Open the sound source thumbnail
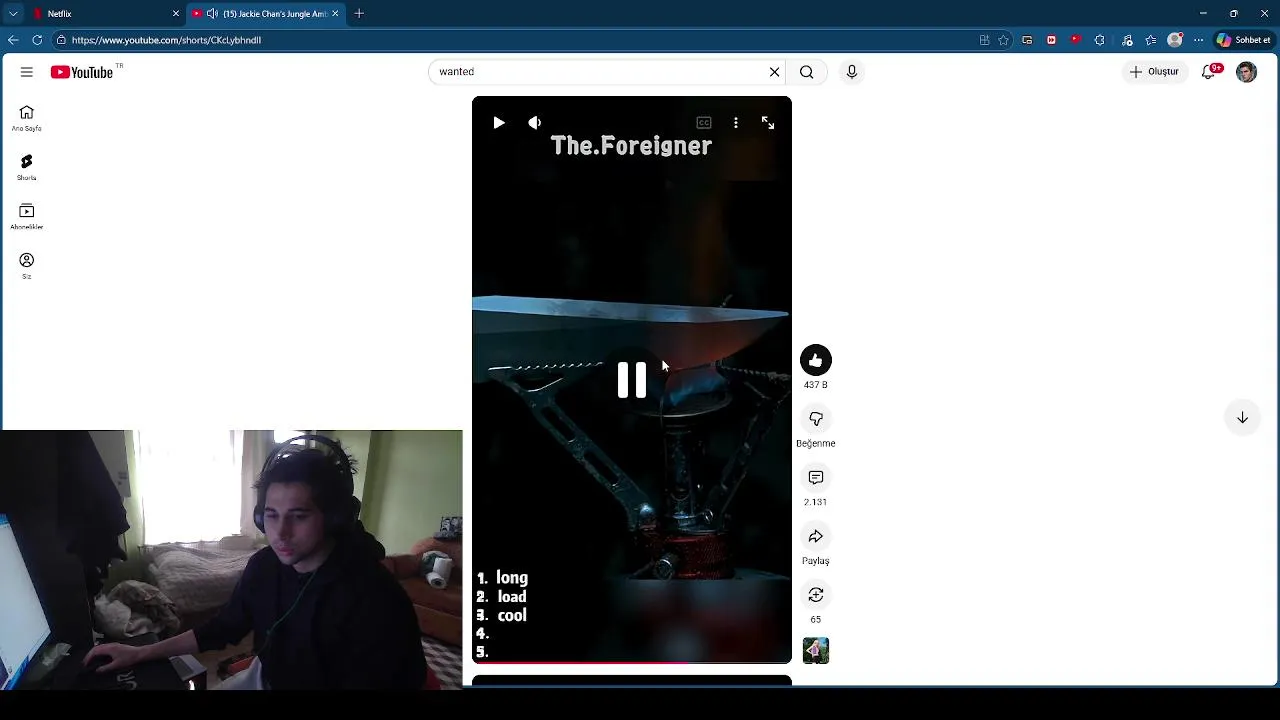This screenshot has width=1280, height=720. click(x=816, y=651)
